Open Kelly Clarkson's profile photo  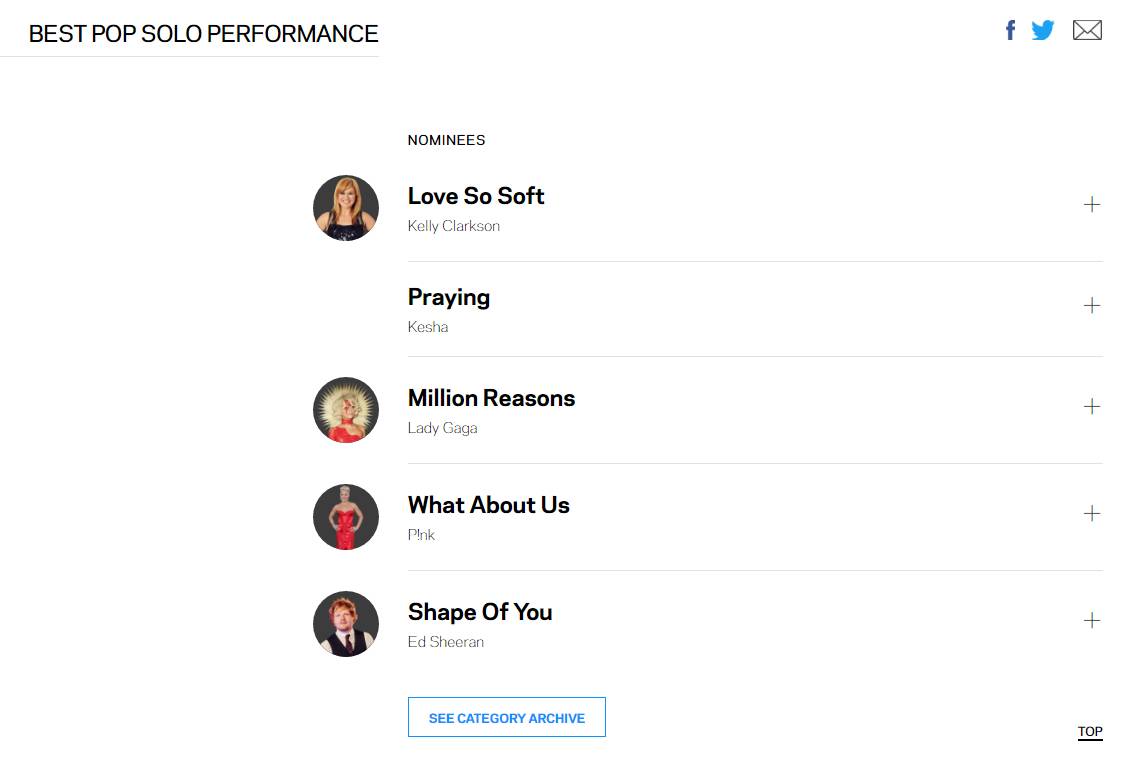click(x=346, y=208)
